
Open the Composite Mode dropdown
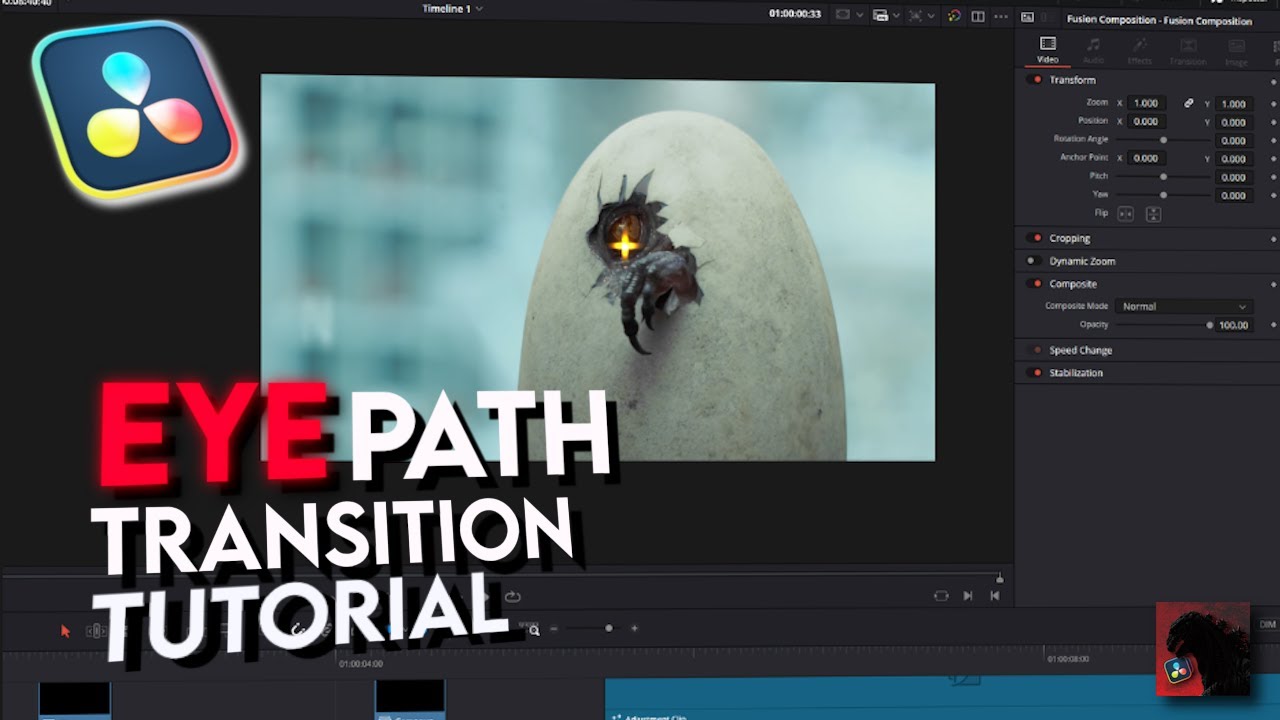click(1184, 306)
